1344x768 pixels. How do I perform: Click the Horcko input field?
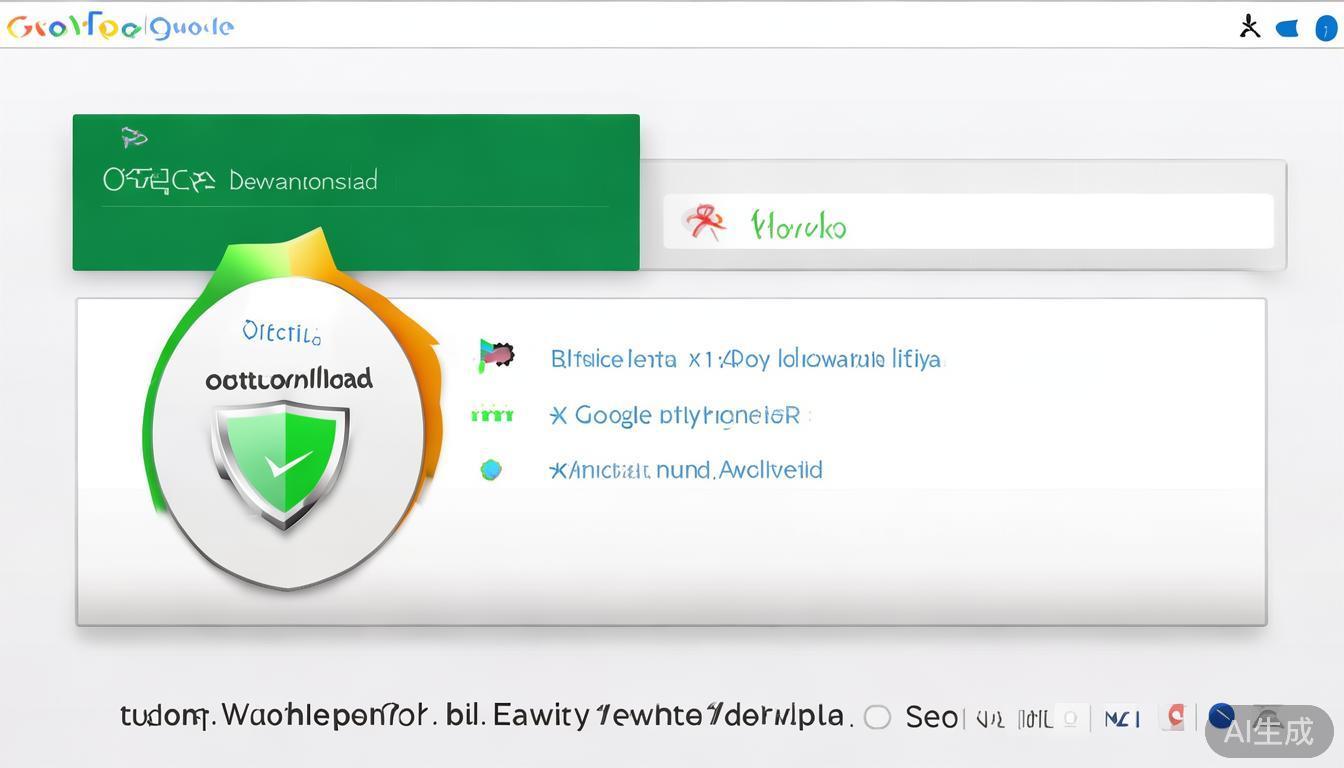968,222
